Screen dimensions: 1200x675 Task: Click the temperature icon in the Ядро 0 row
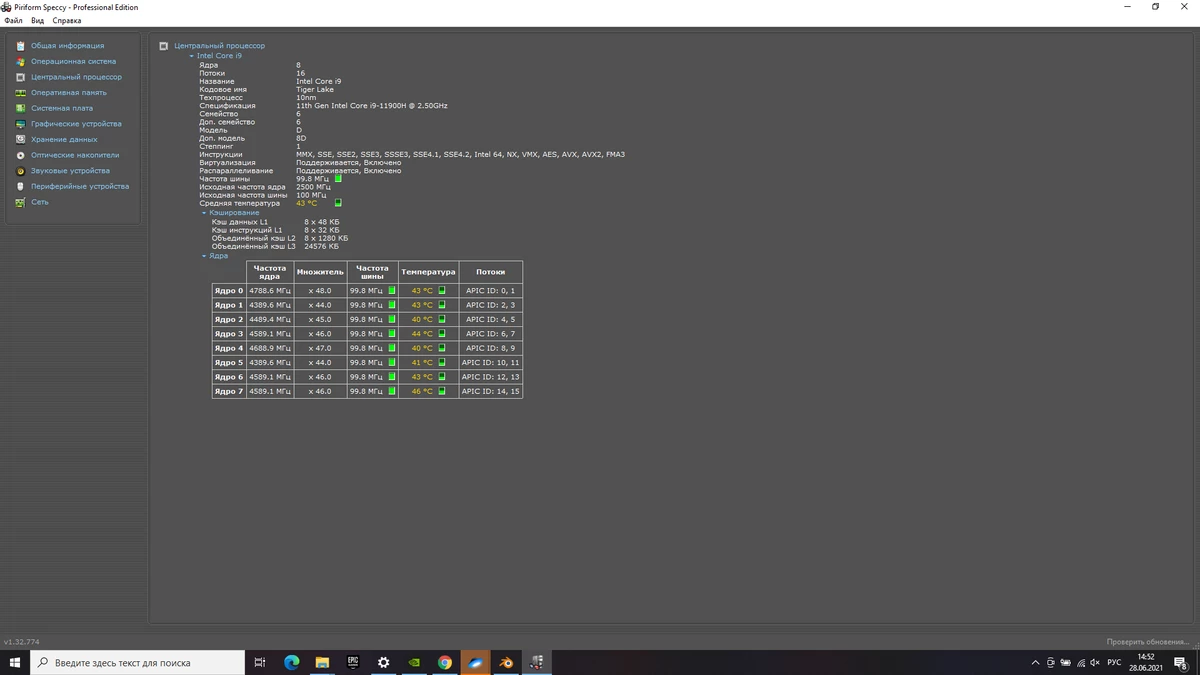(x=442, y=291)
